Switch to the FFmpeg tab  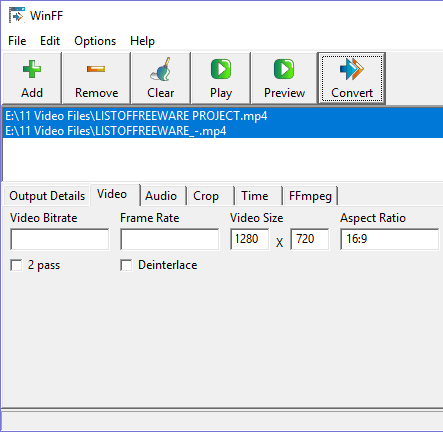pyautogui.click(x=310, y=196)
